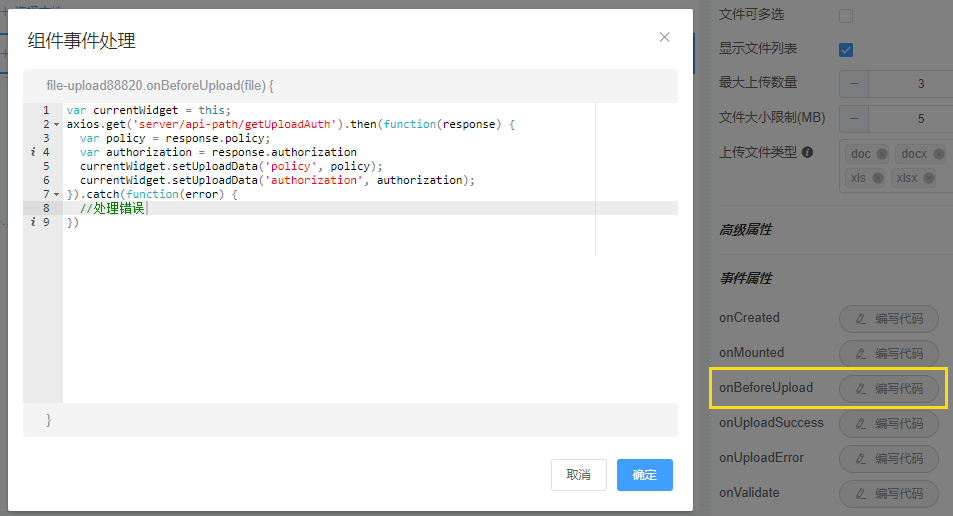Click the info marker on code line 9
This screenshot has width=953, height=516.
point(33,222)
